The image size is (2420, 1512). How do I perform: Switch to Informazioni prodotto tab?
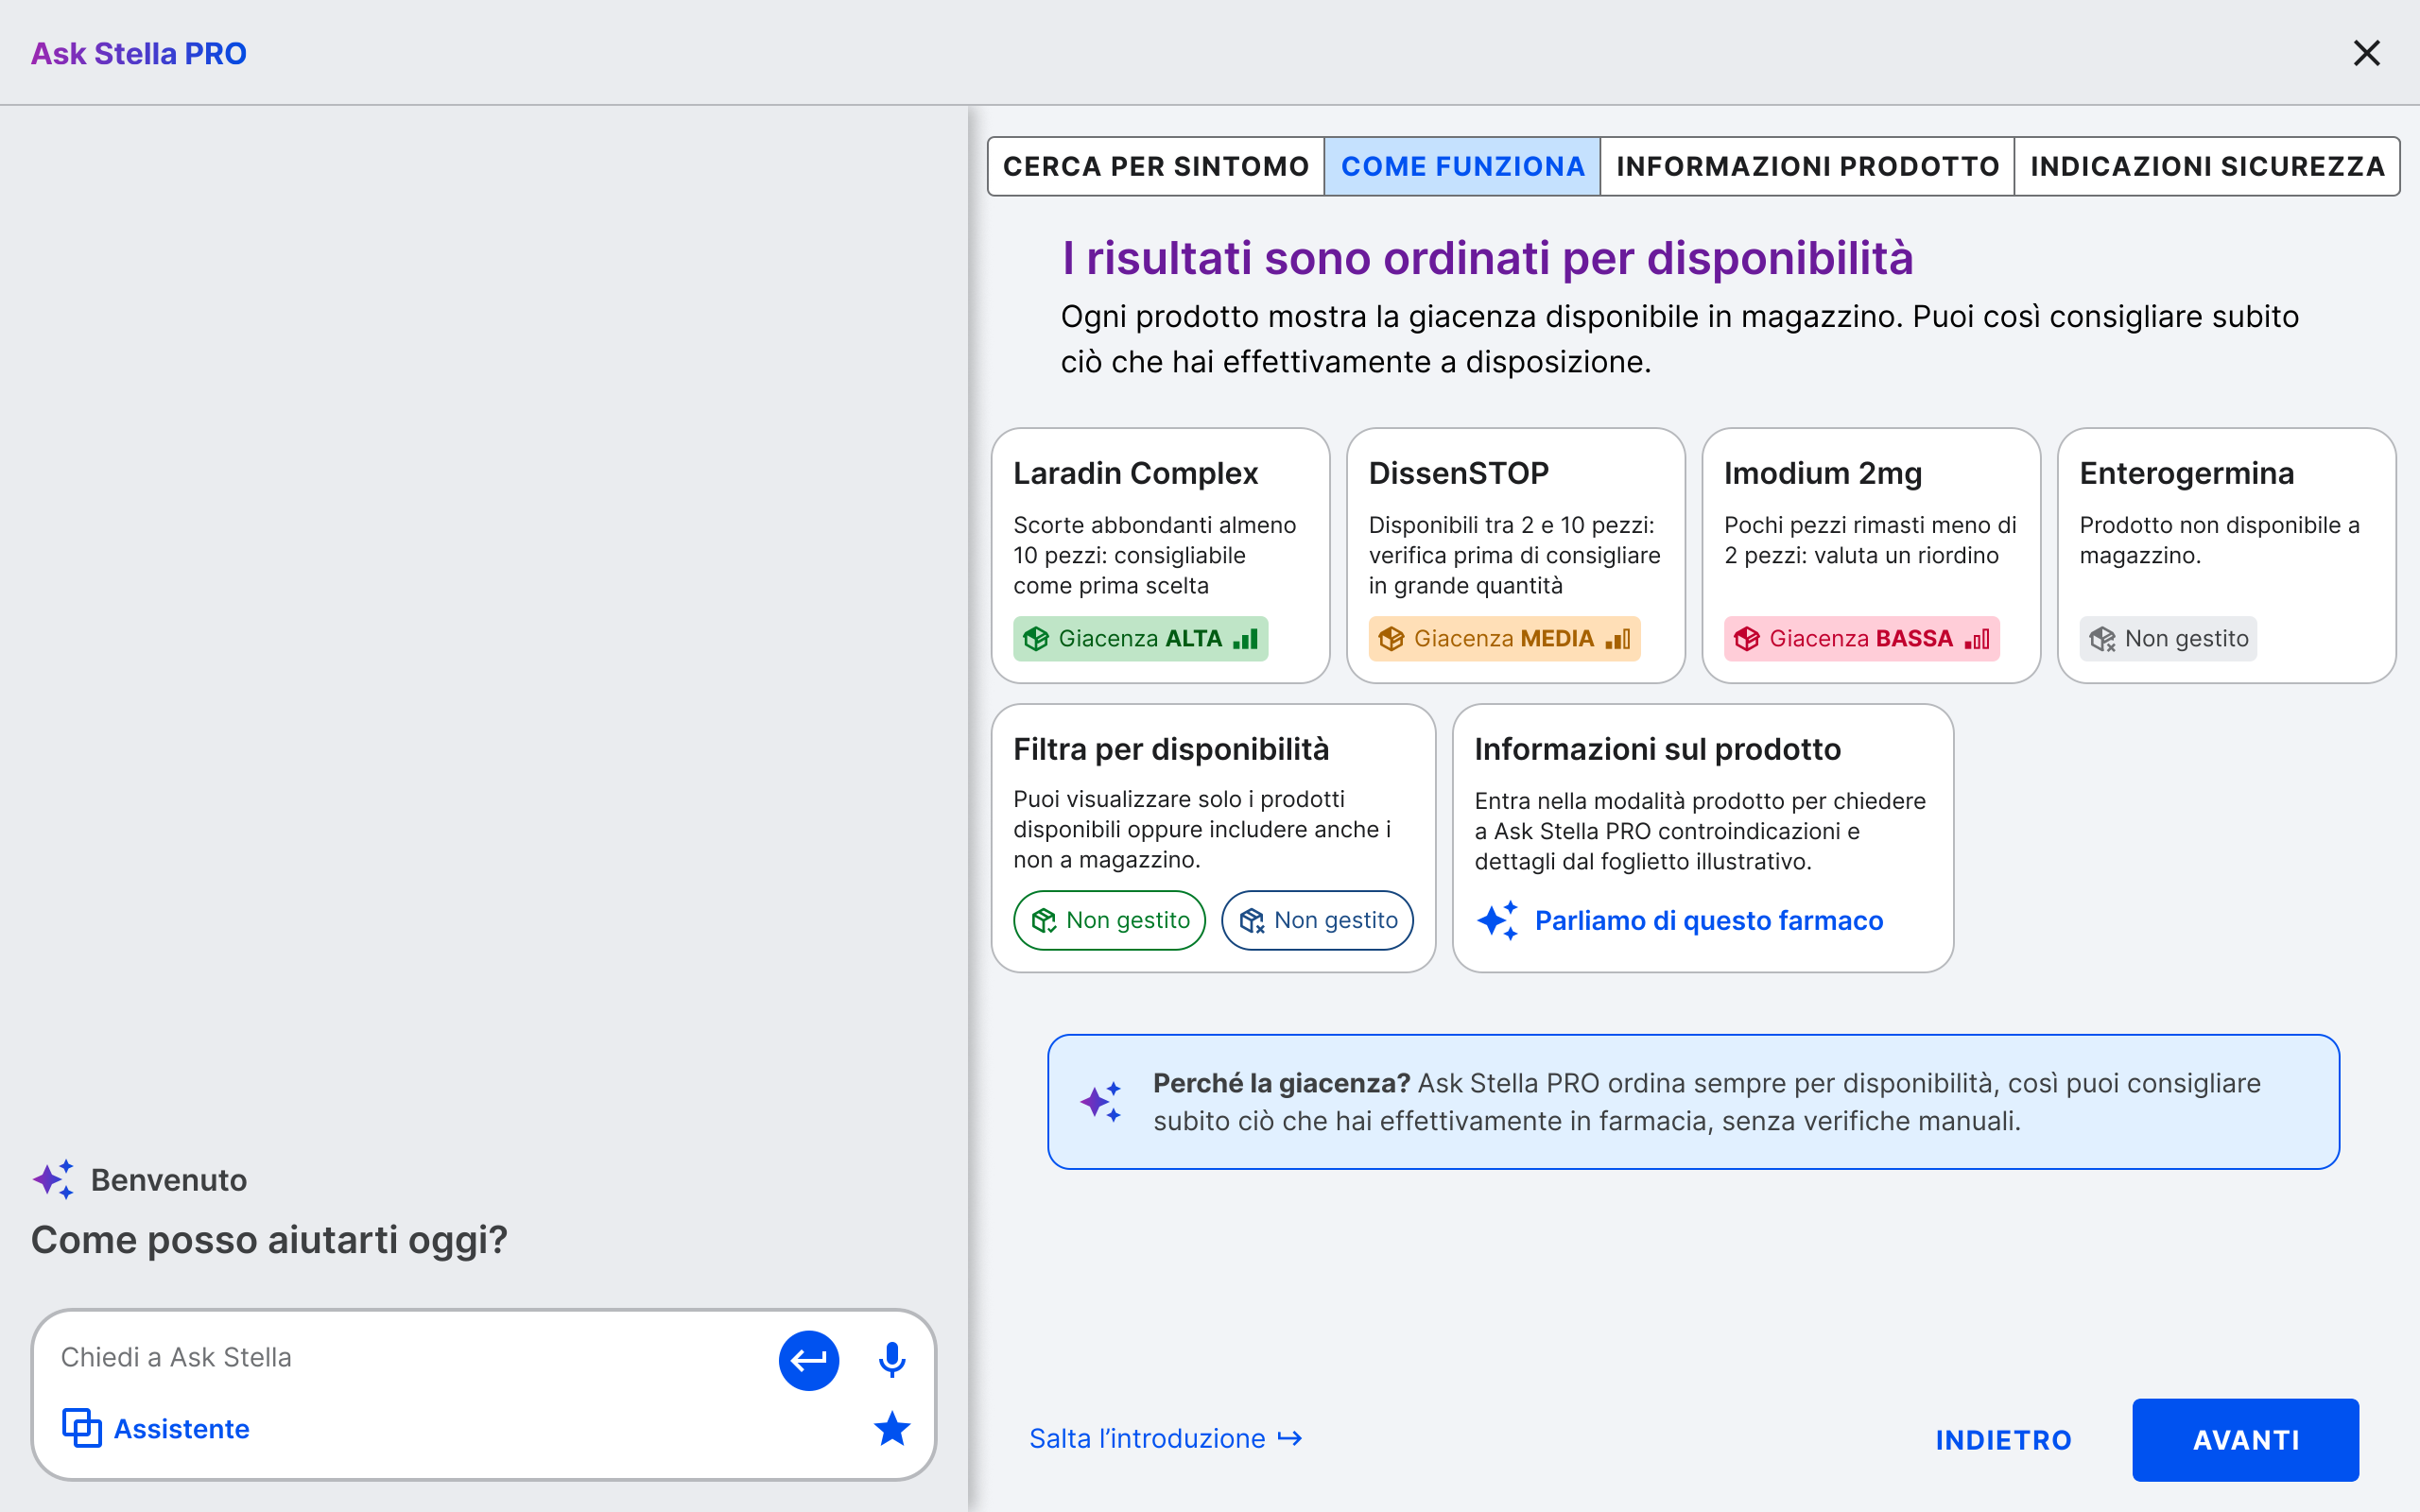[x=1807, y=166]
